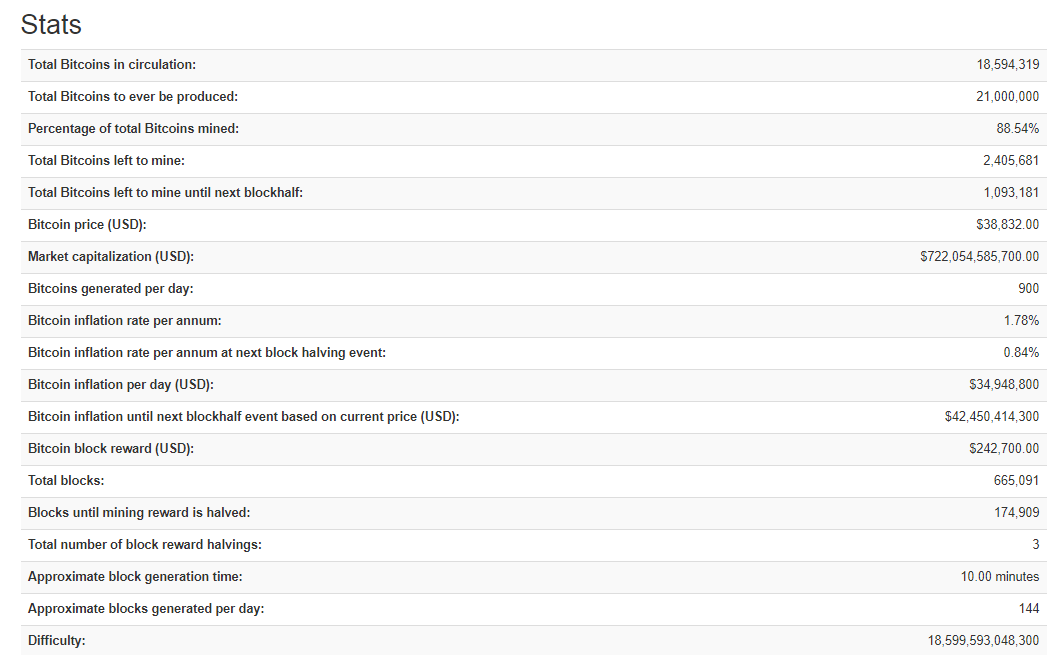The height and width of the screenshot is (655, 1061).
Task: Select the "Bitcoin inflation per day (USD):" label
Action: pyautogui.click(x=120, y=385)
